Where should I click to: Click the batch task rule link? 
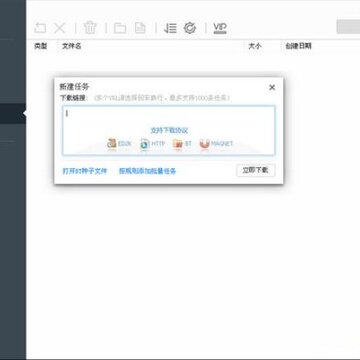[x=147, y=171]
